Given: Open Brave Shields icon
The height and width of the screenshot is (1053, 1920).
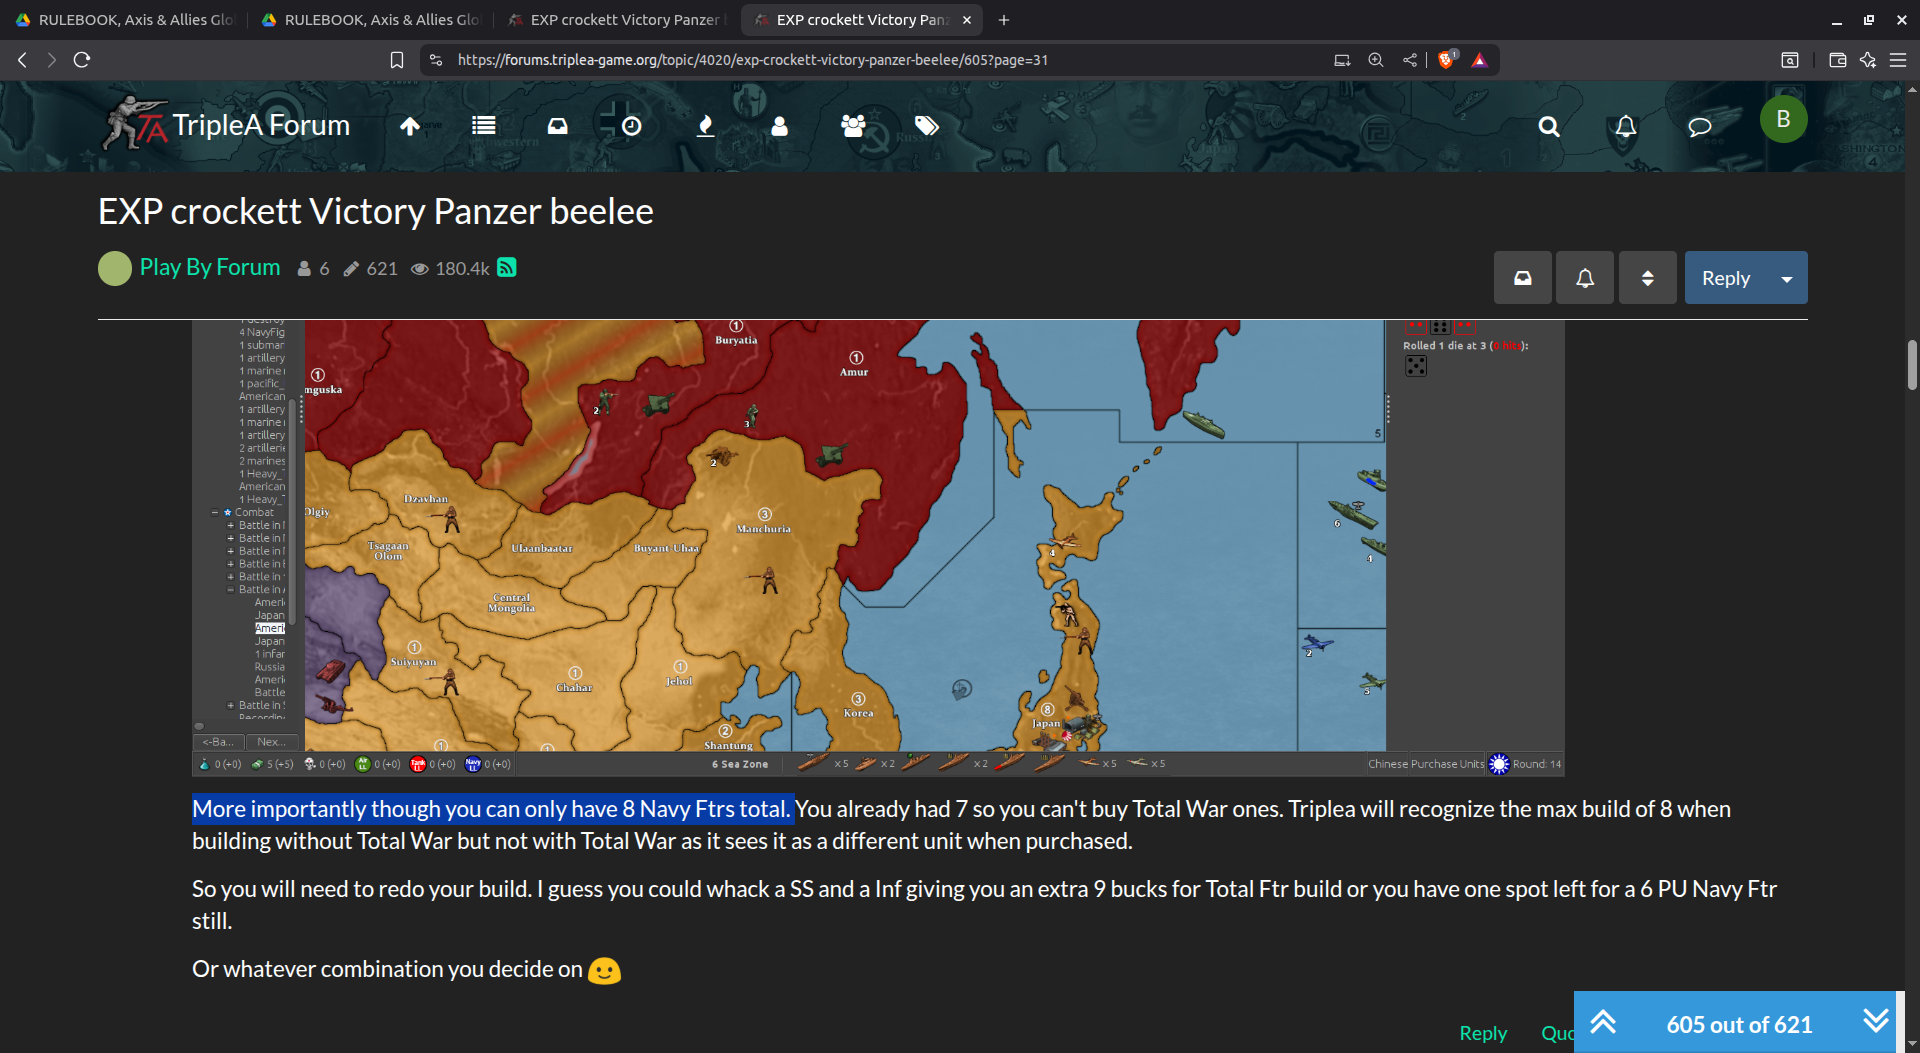Looking at the screenshot, I should [x=1446, y=60].
